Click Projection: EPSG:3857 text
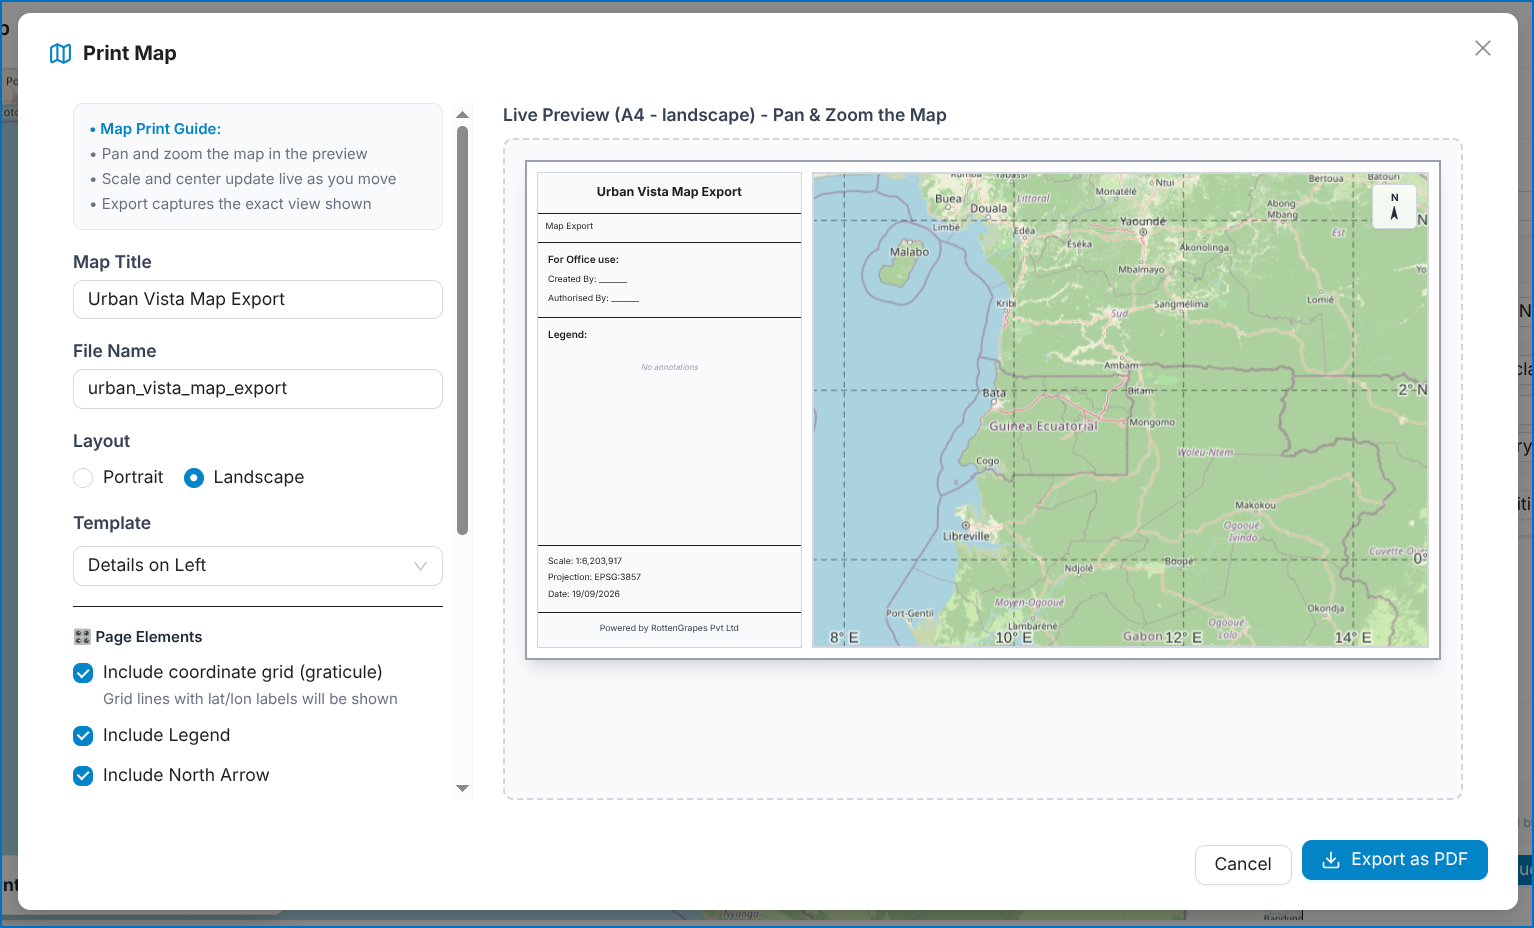1534x928 pixels. (594, 577)
